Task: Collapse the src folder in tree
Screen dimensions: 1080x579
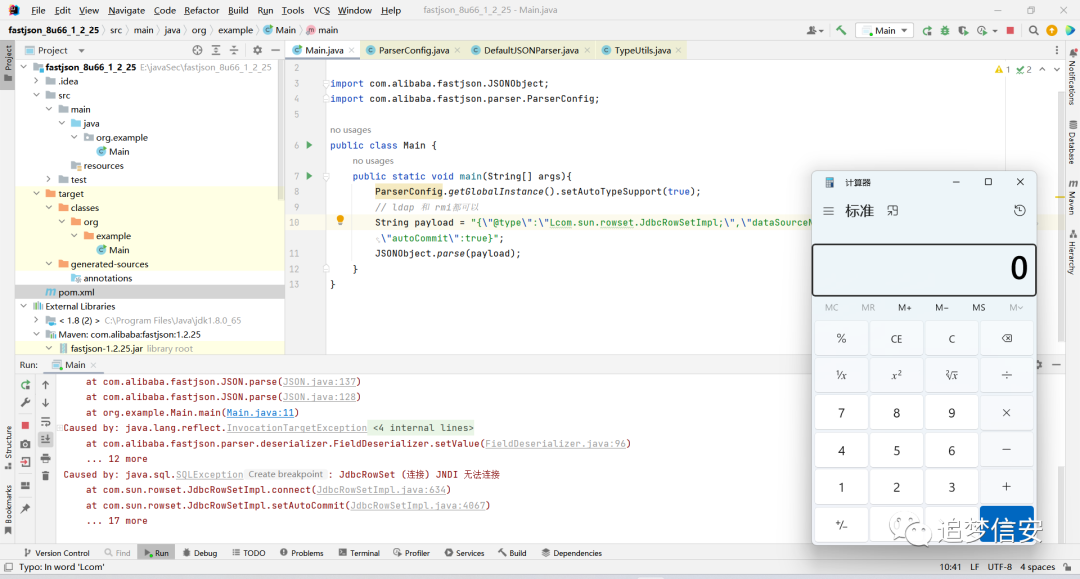Action: tap(37, 95)
